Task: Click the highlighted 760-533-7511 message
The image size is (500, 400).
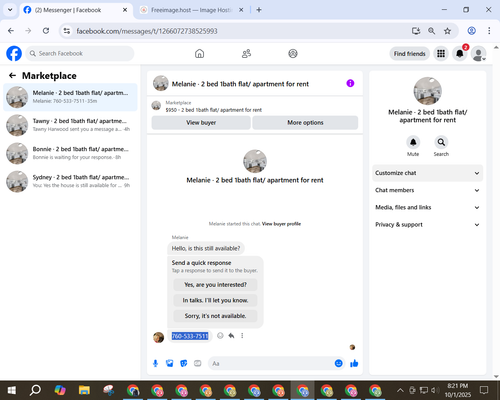Action: 190,336
